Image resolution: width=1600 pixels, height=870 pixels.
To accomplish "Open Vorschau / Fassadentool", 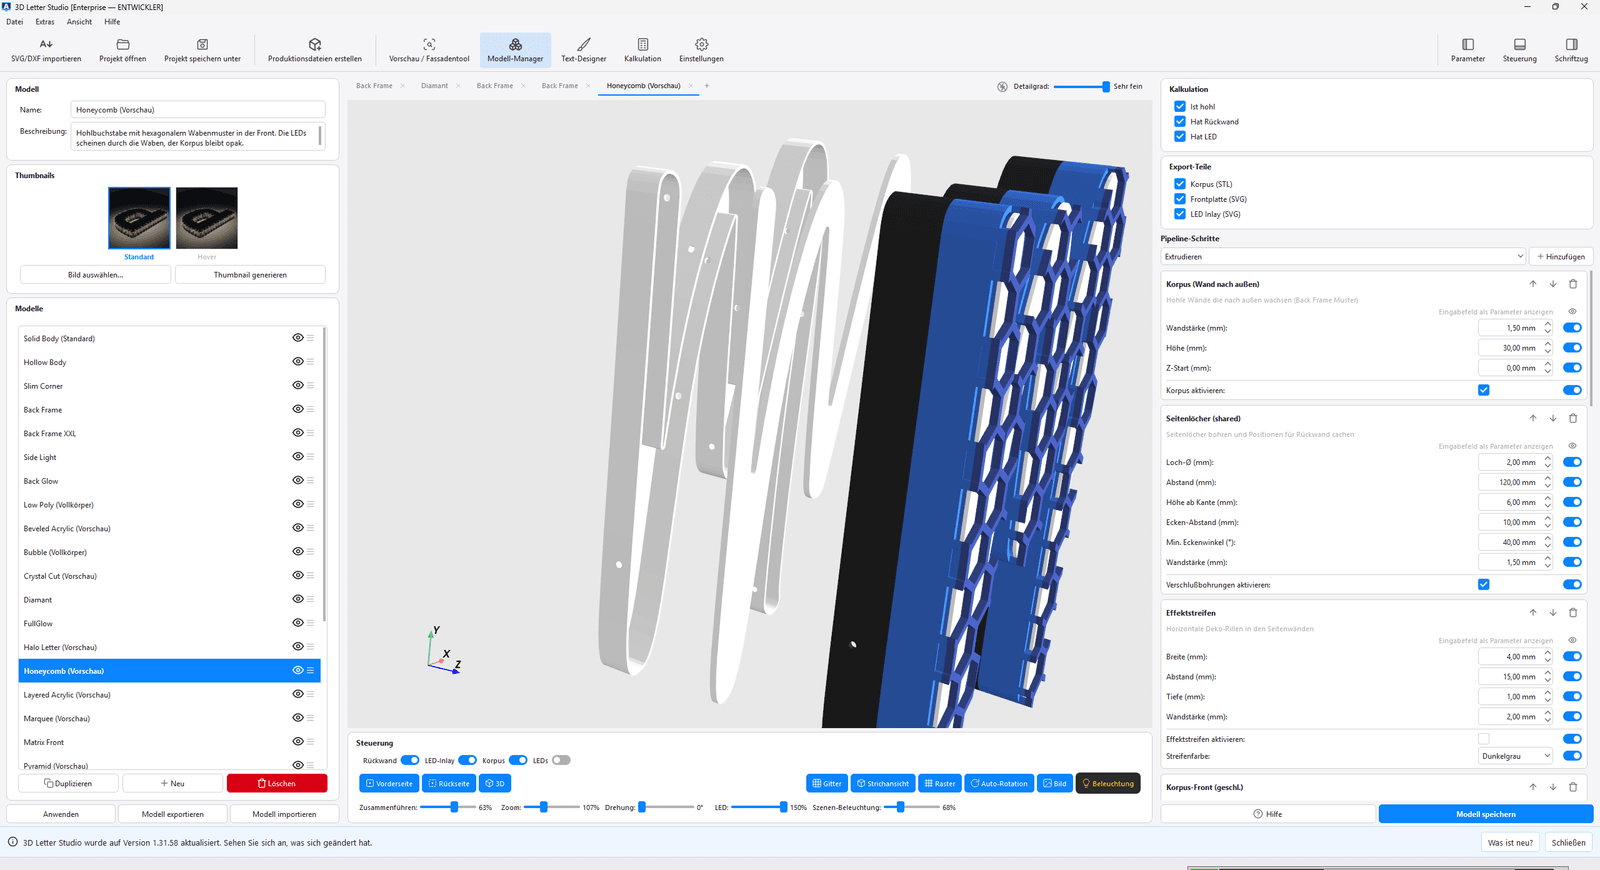I will pos(429,50).
